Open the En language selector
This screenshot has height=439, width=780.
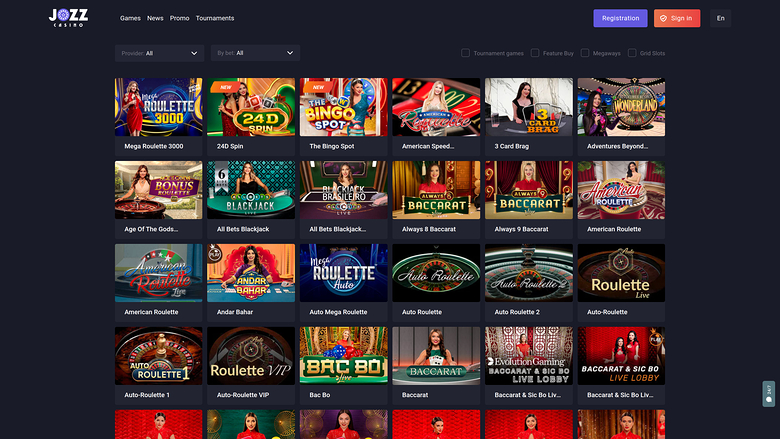[x=721, y=18]
